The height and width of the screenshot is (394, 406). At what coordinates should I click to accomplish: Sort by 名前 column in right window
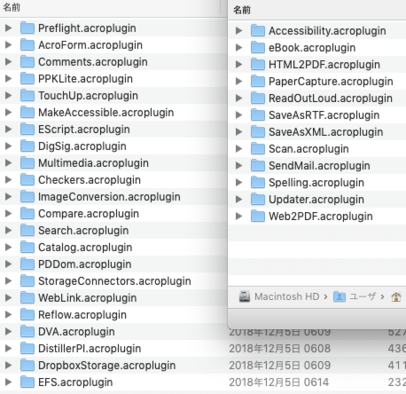pyautogui.click(x=242, y=10)
